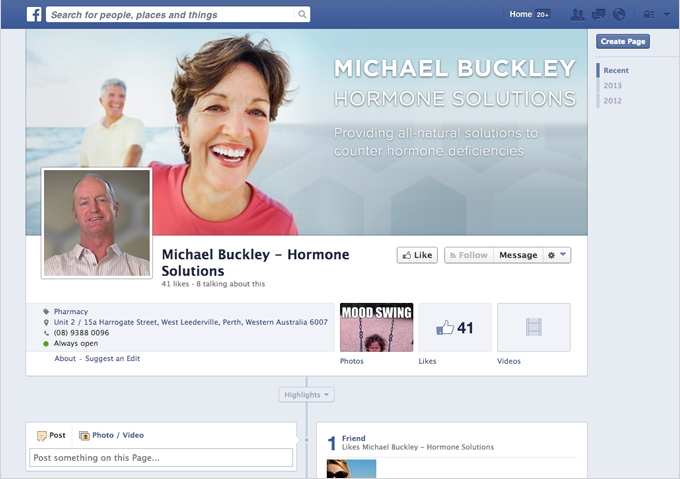Click phone number (08) 9388 0096

click(x=82, y=332)
